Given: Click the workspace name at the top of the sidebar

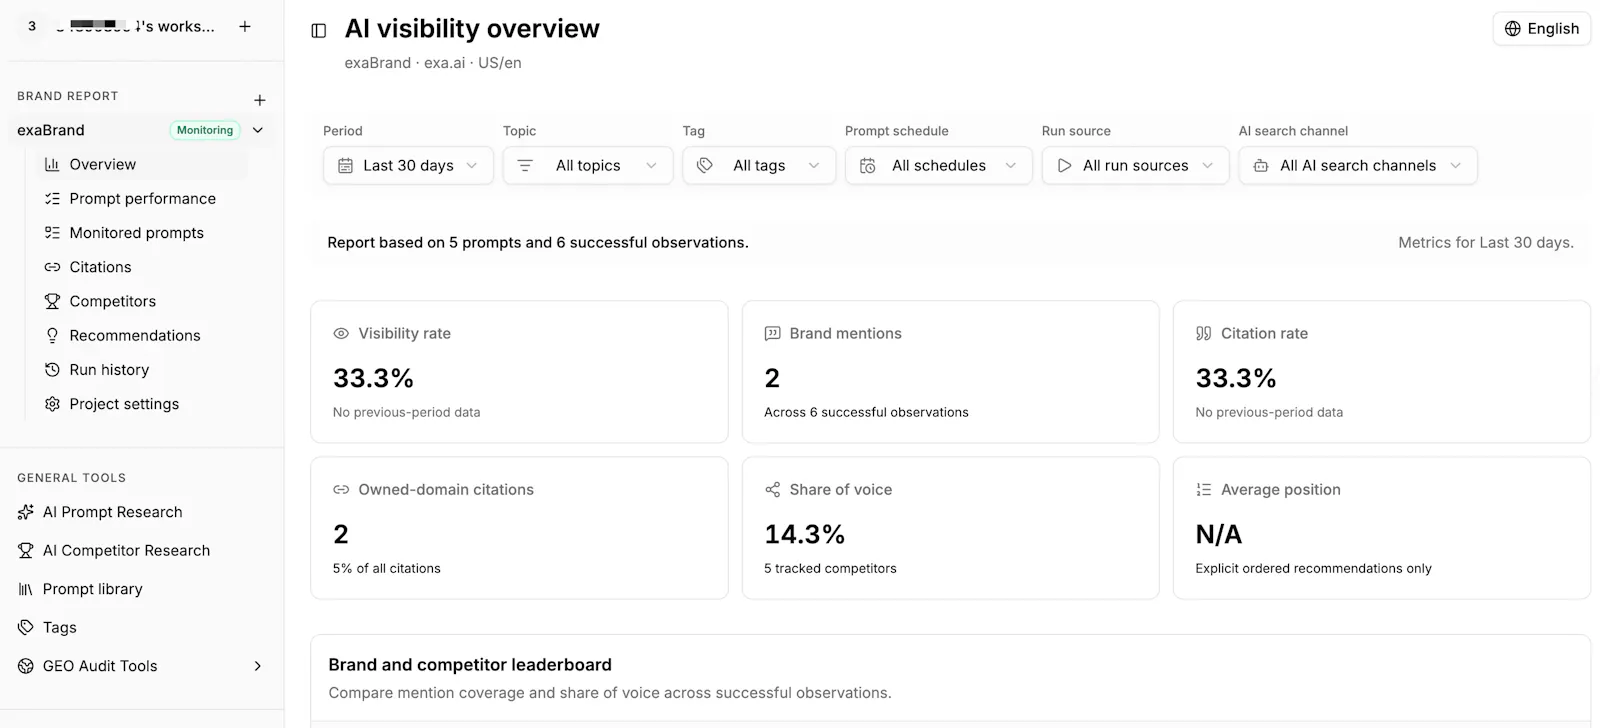Looking at the screenshot, I should coord(135,27).
